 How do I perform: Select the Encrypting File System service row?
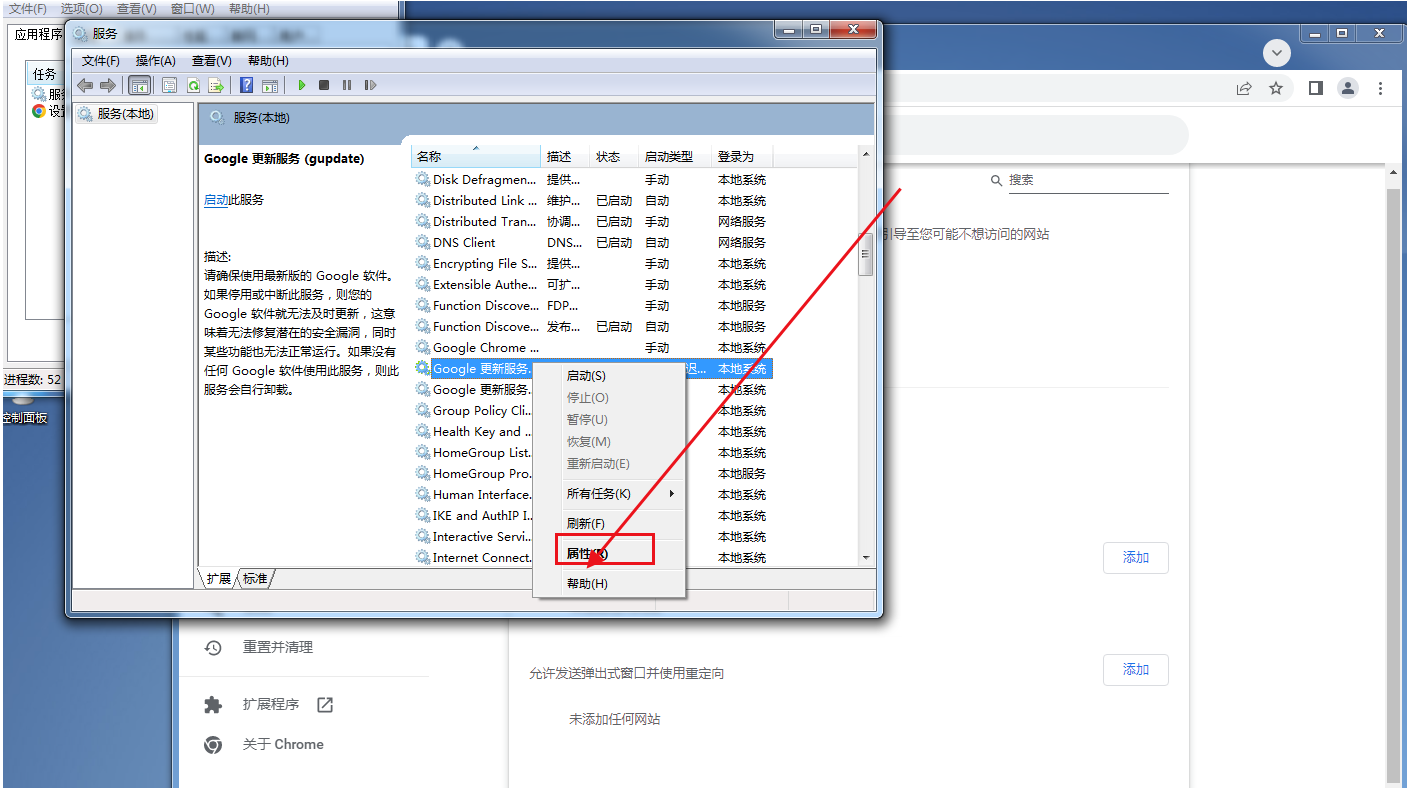592,264
